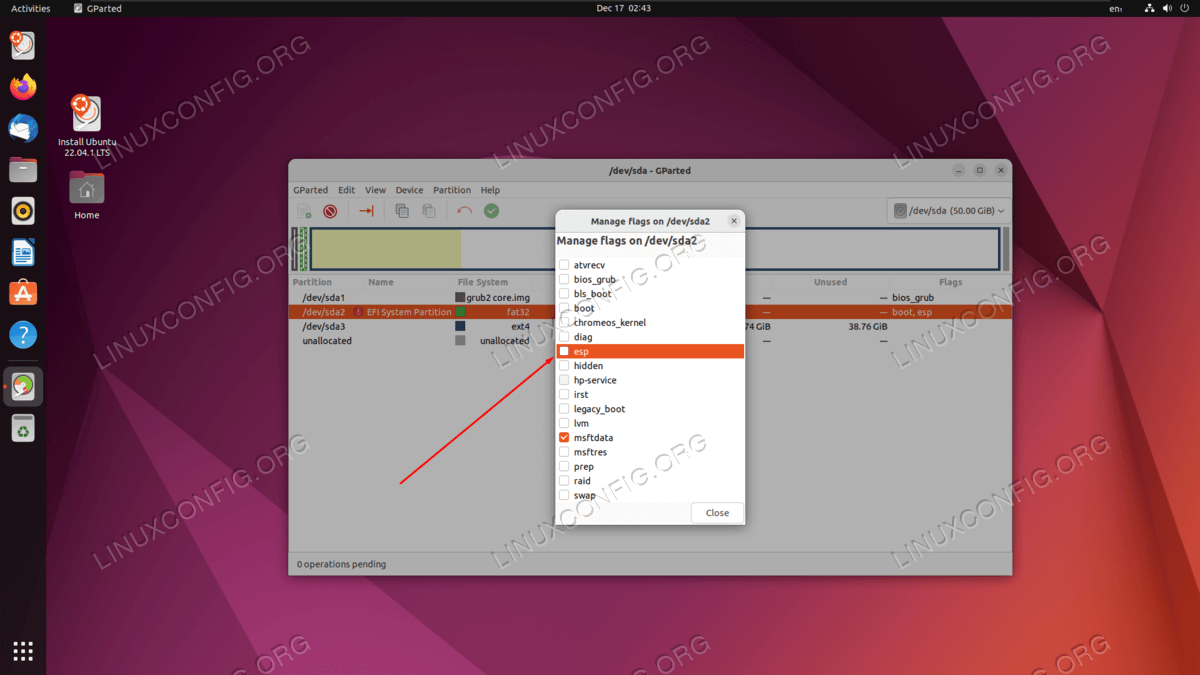Open the Trash from the dock
The width and height of the screenshot is (1200, 675).
(x=23, y=428)
